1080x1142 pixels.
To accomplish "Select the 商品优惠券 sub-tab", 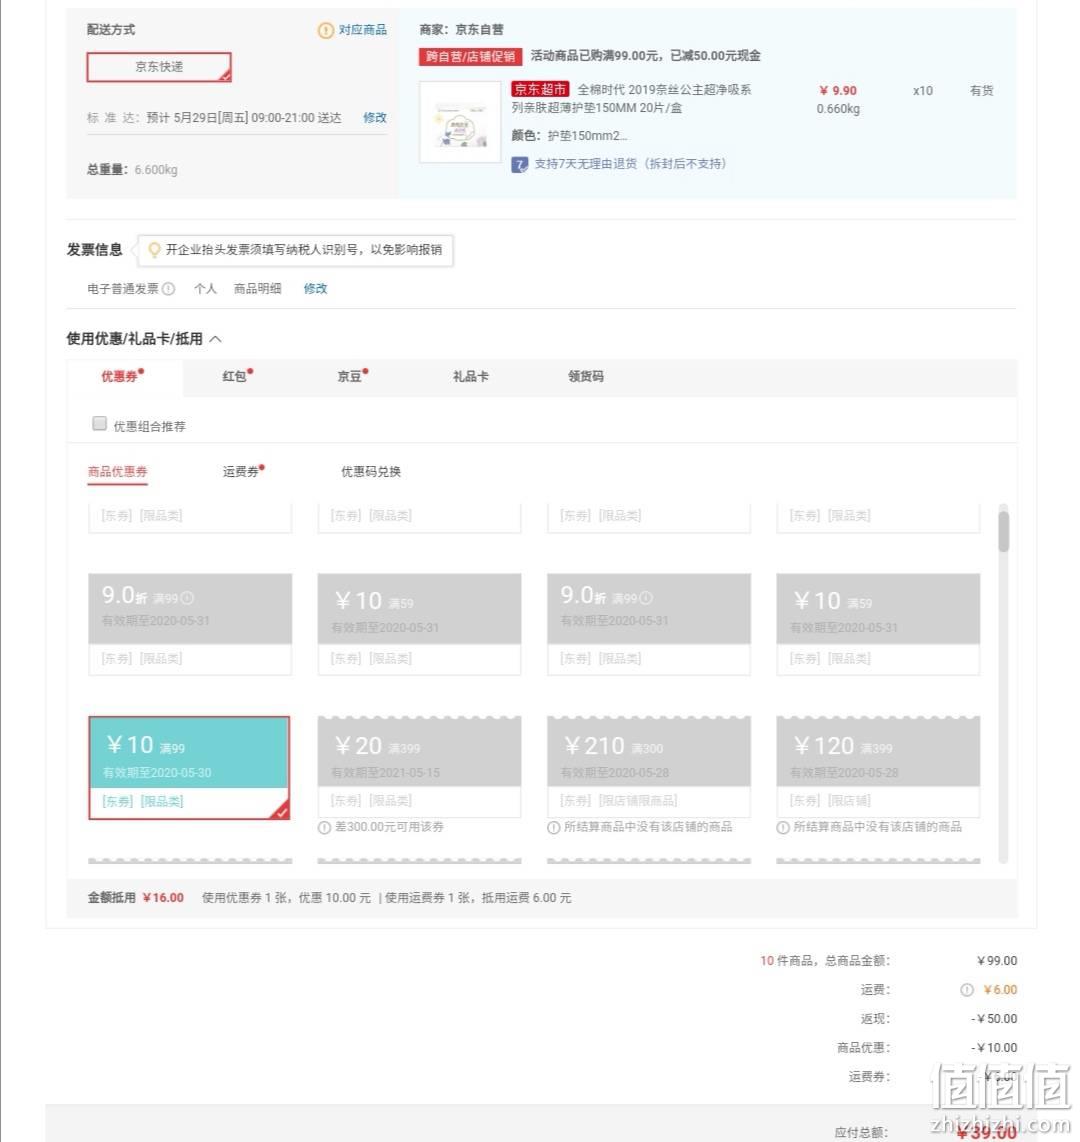I will click(x=117, y=472).
